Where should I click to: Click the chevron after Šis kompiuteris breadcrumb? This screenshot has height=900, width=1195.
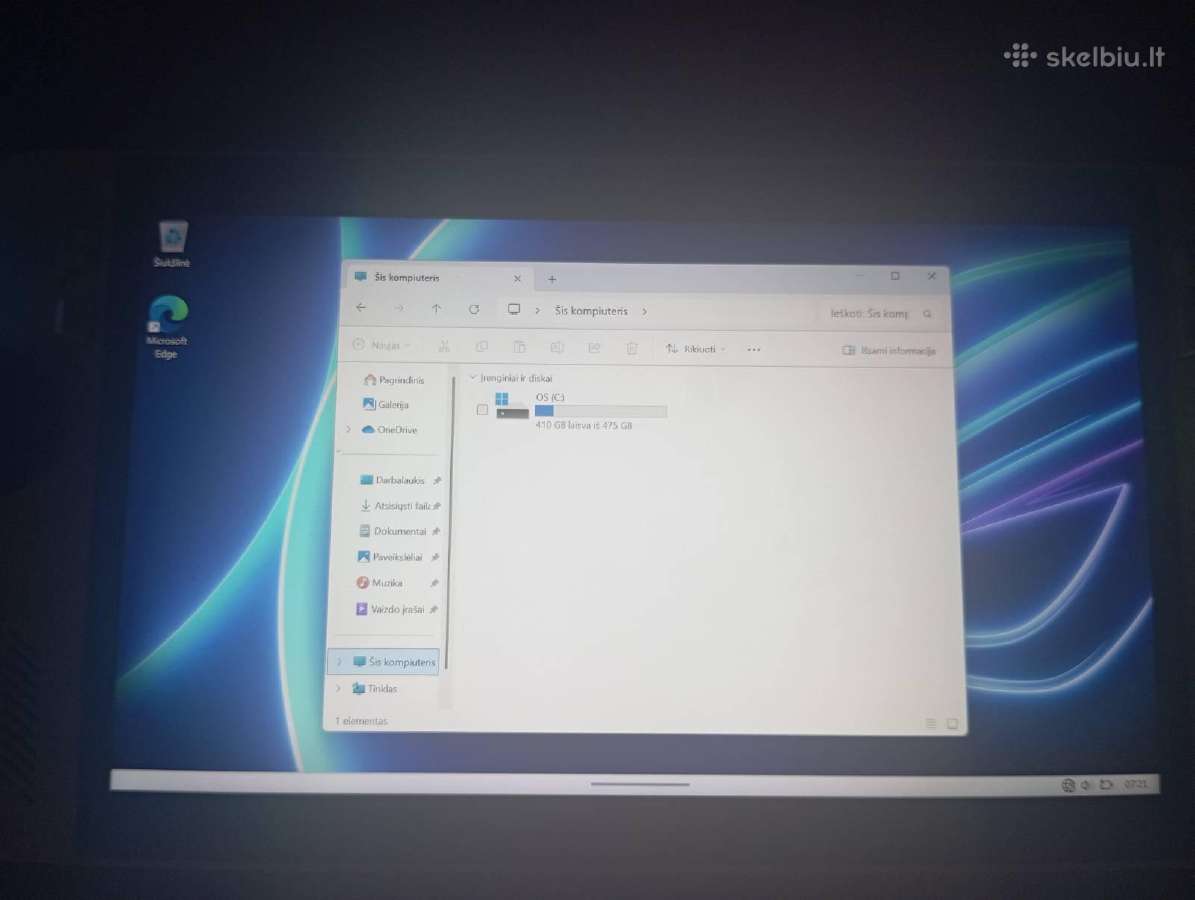coord(644,312)
